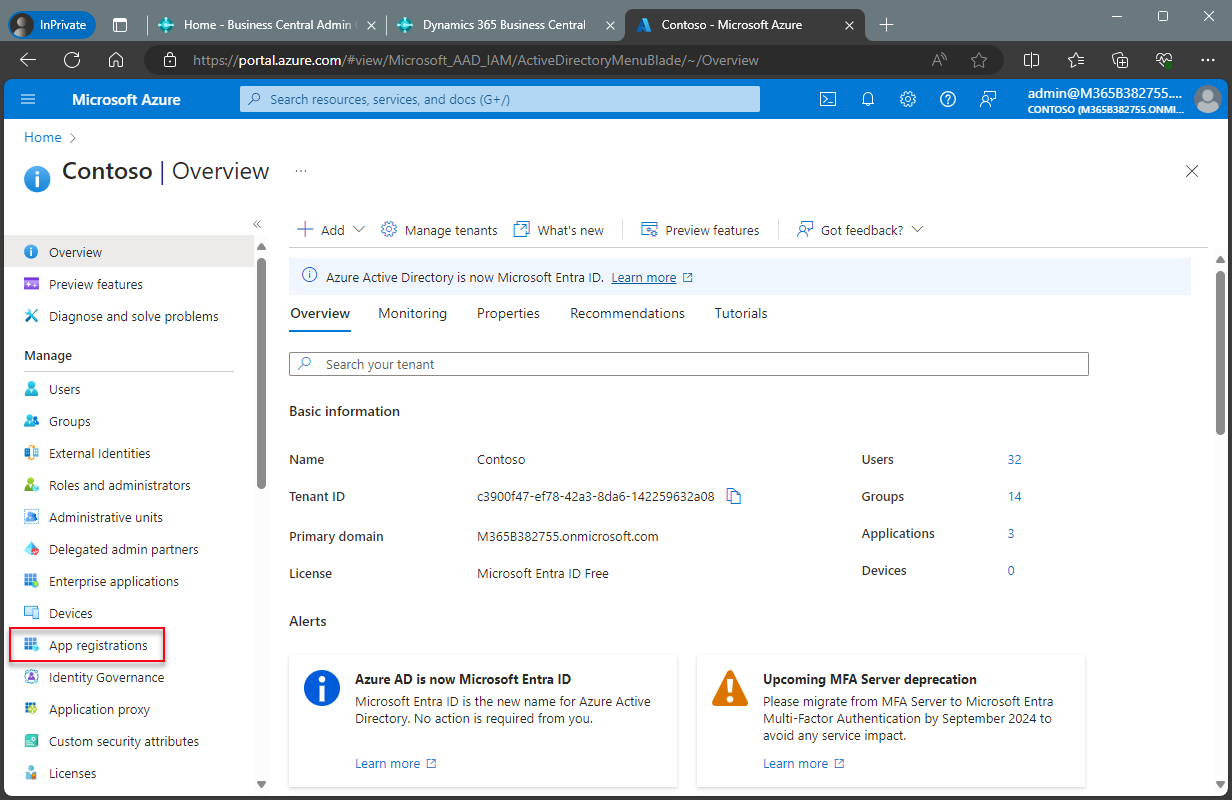Expand the Add dropdown menu
The width and height of the screenshot is (1232, 800).
click(358, 229)
